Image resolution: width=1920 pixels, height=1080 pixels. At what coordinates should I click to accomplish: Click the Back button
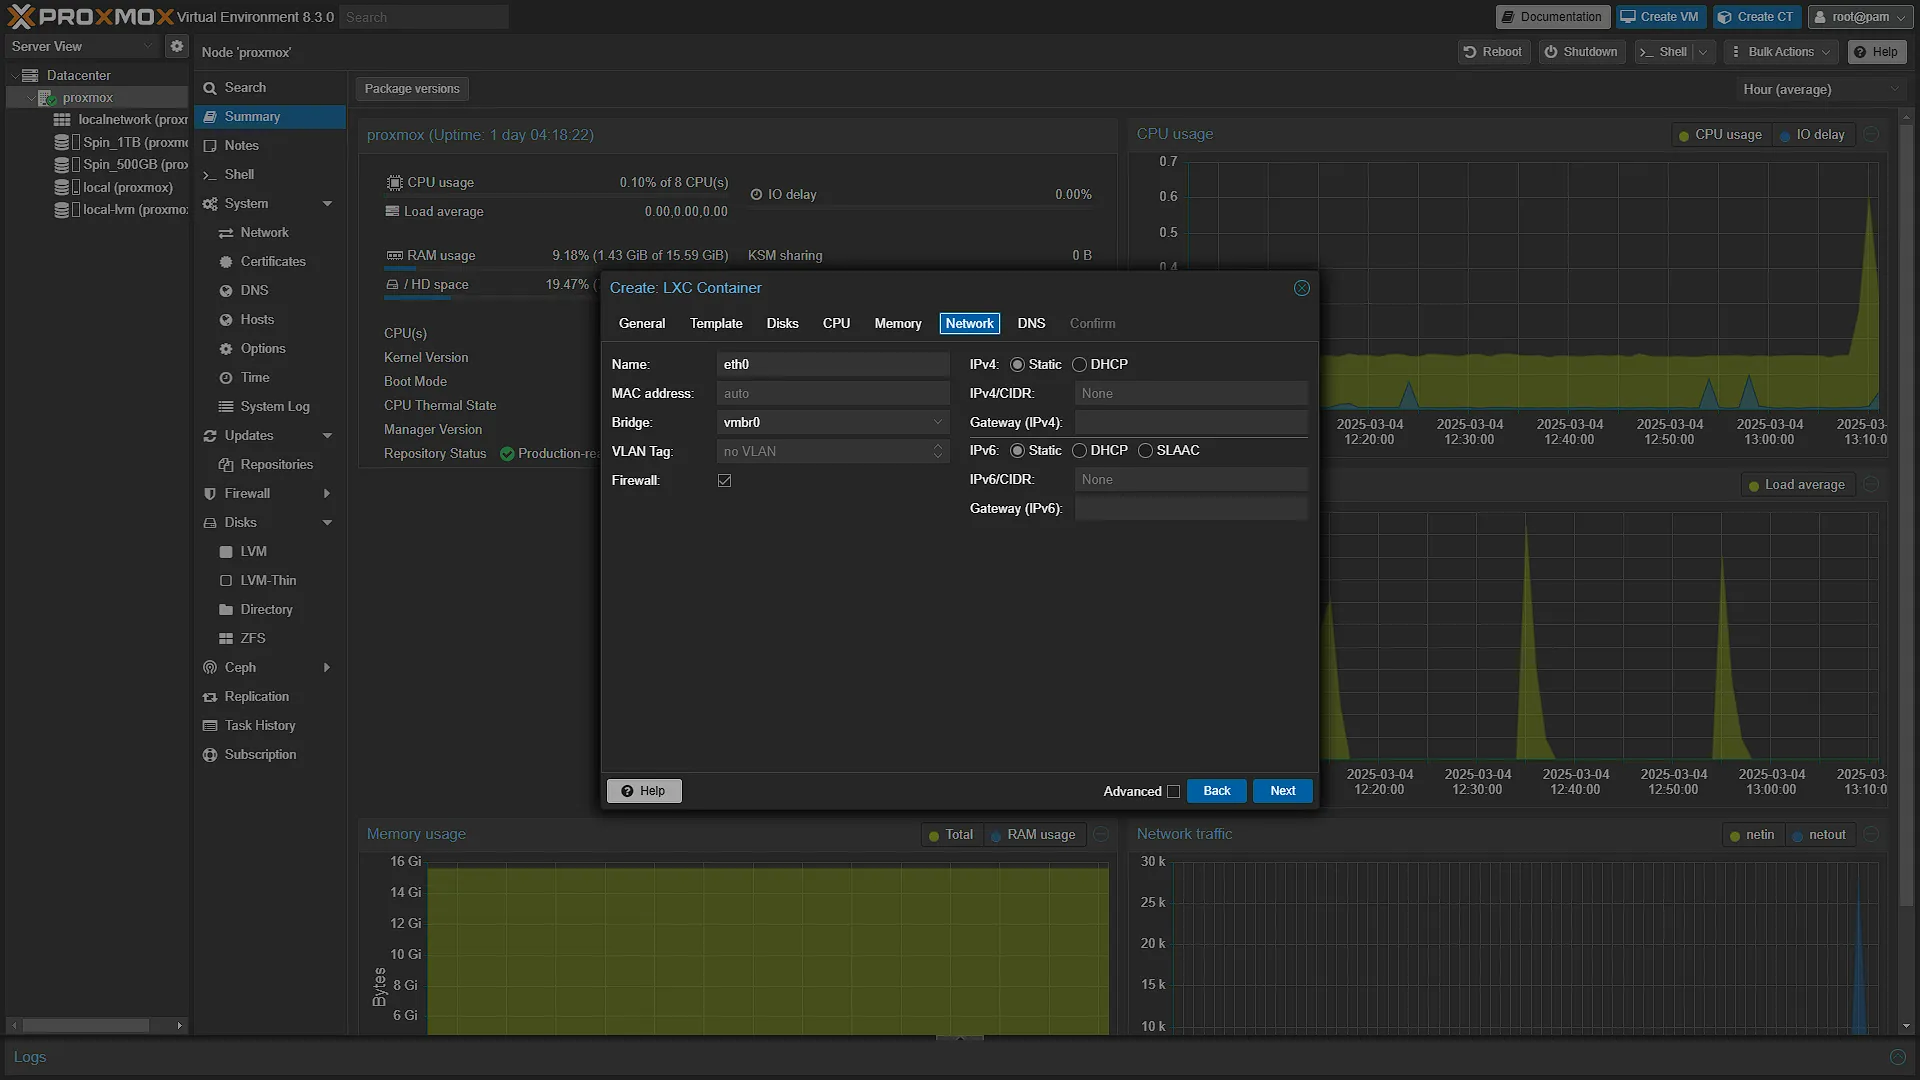coord(1217,791)
